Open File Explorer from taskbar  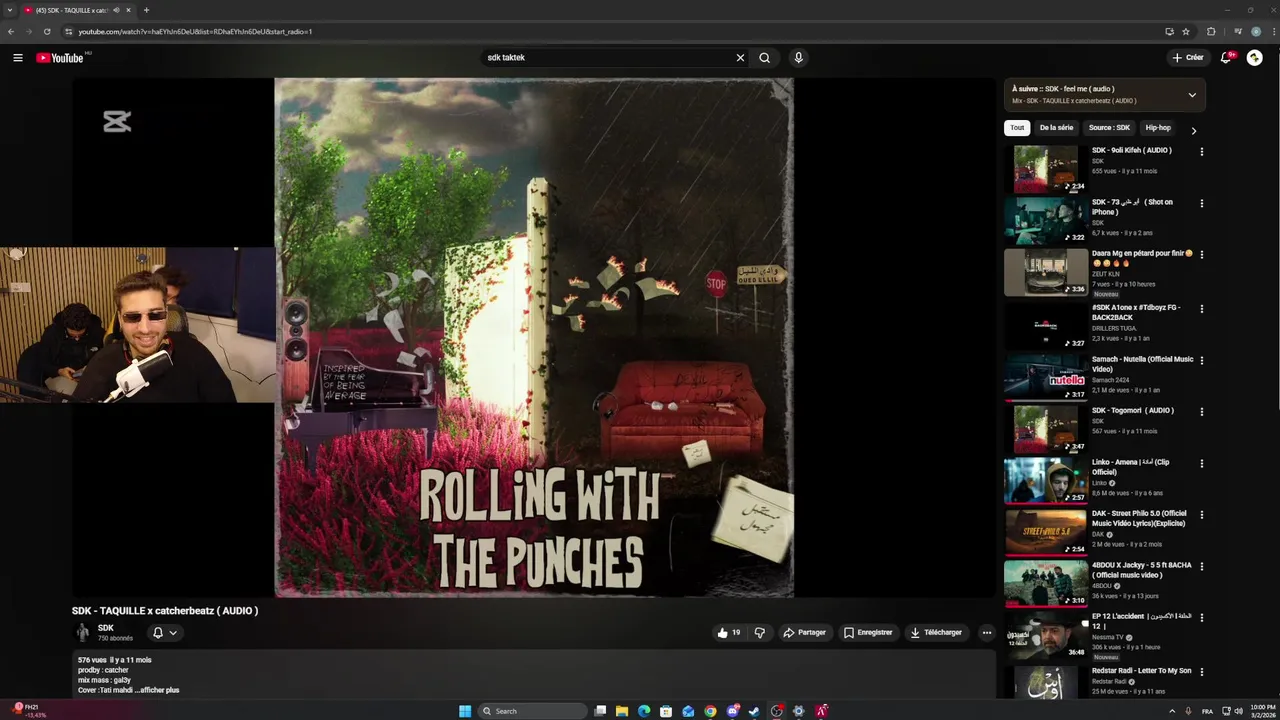pos(622,711)
